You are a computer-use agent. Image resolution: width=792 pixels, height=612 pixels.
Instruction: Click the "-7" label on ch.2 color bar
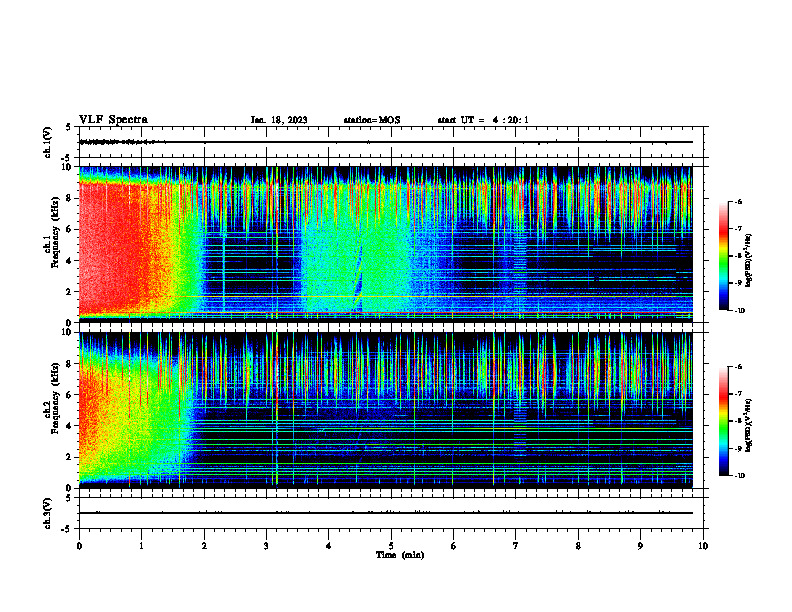[x=738, y=394]
